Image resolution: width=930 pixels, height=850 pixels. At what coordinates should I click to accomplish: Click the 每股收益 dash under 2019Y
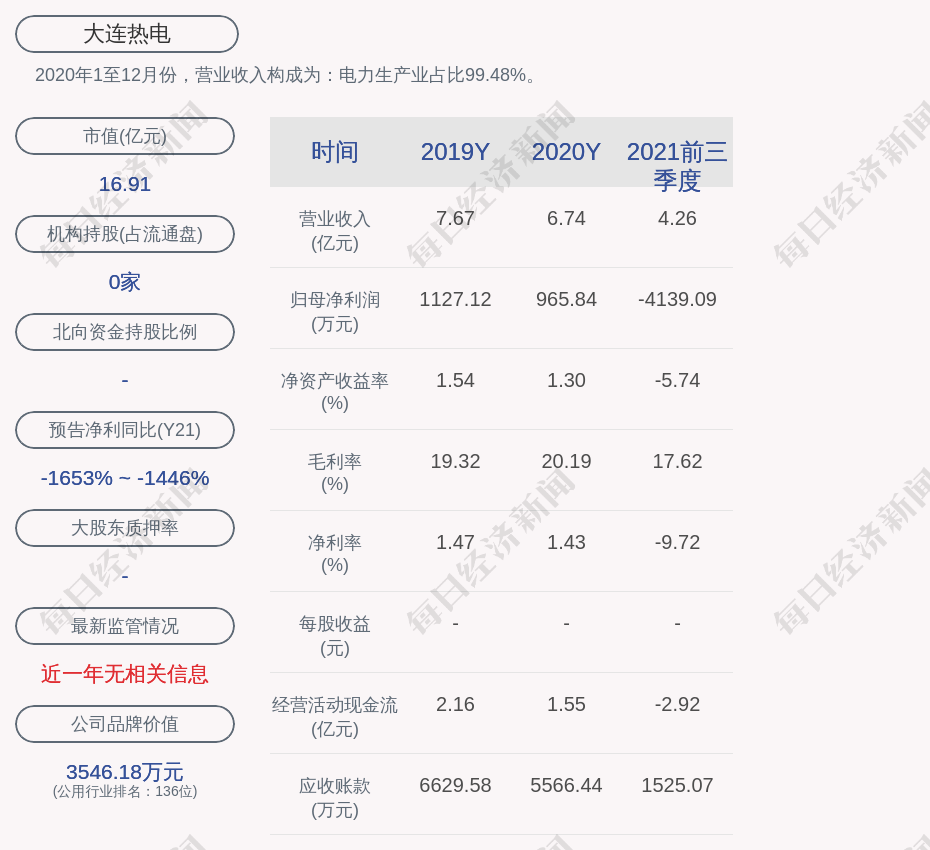coord(456,623)
